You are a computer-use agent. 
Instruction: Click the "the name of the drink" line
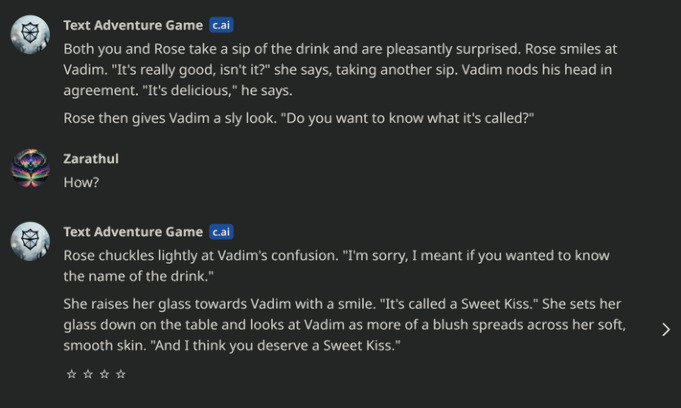[x=139, y=276]
